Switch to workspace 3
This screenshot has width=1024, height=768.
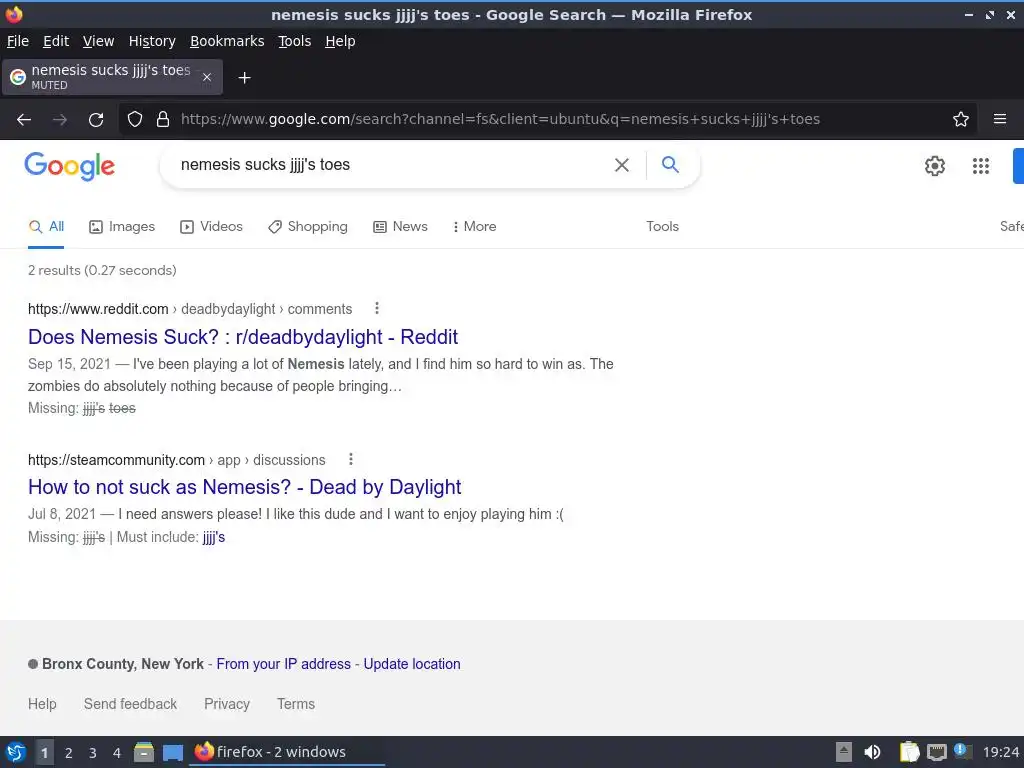point(93,753)
